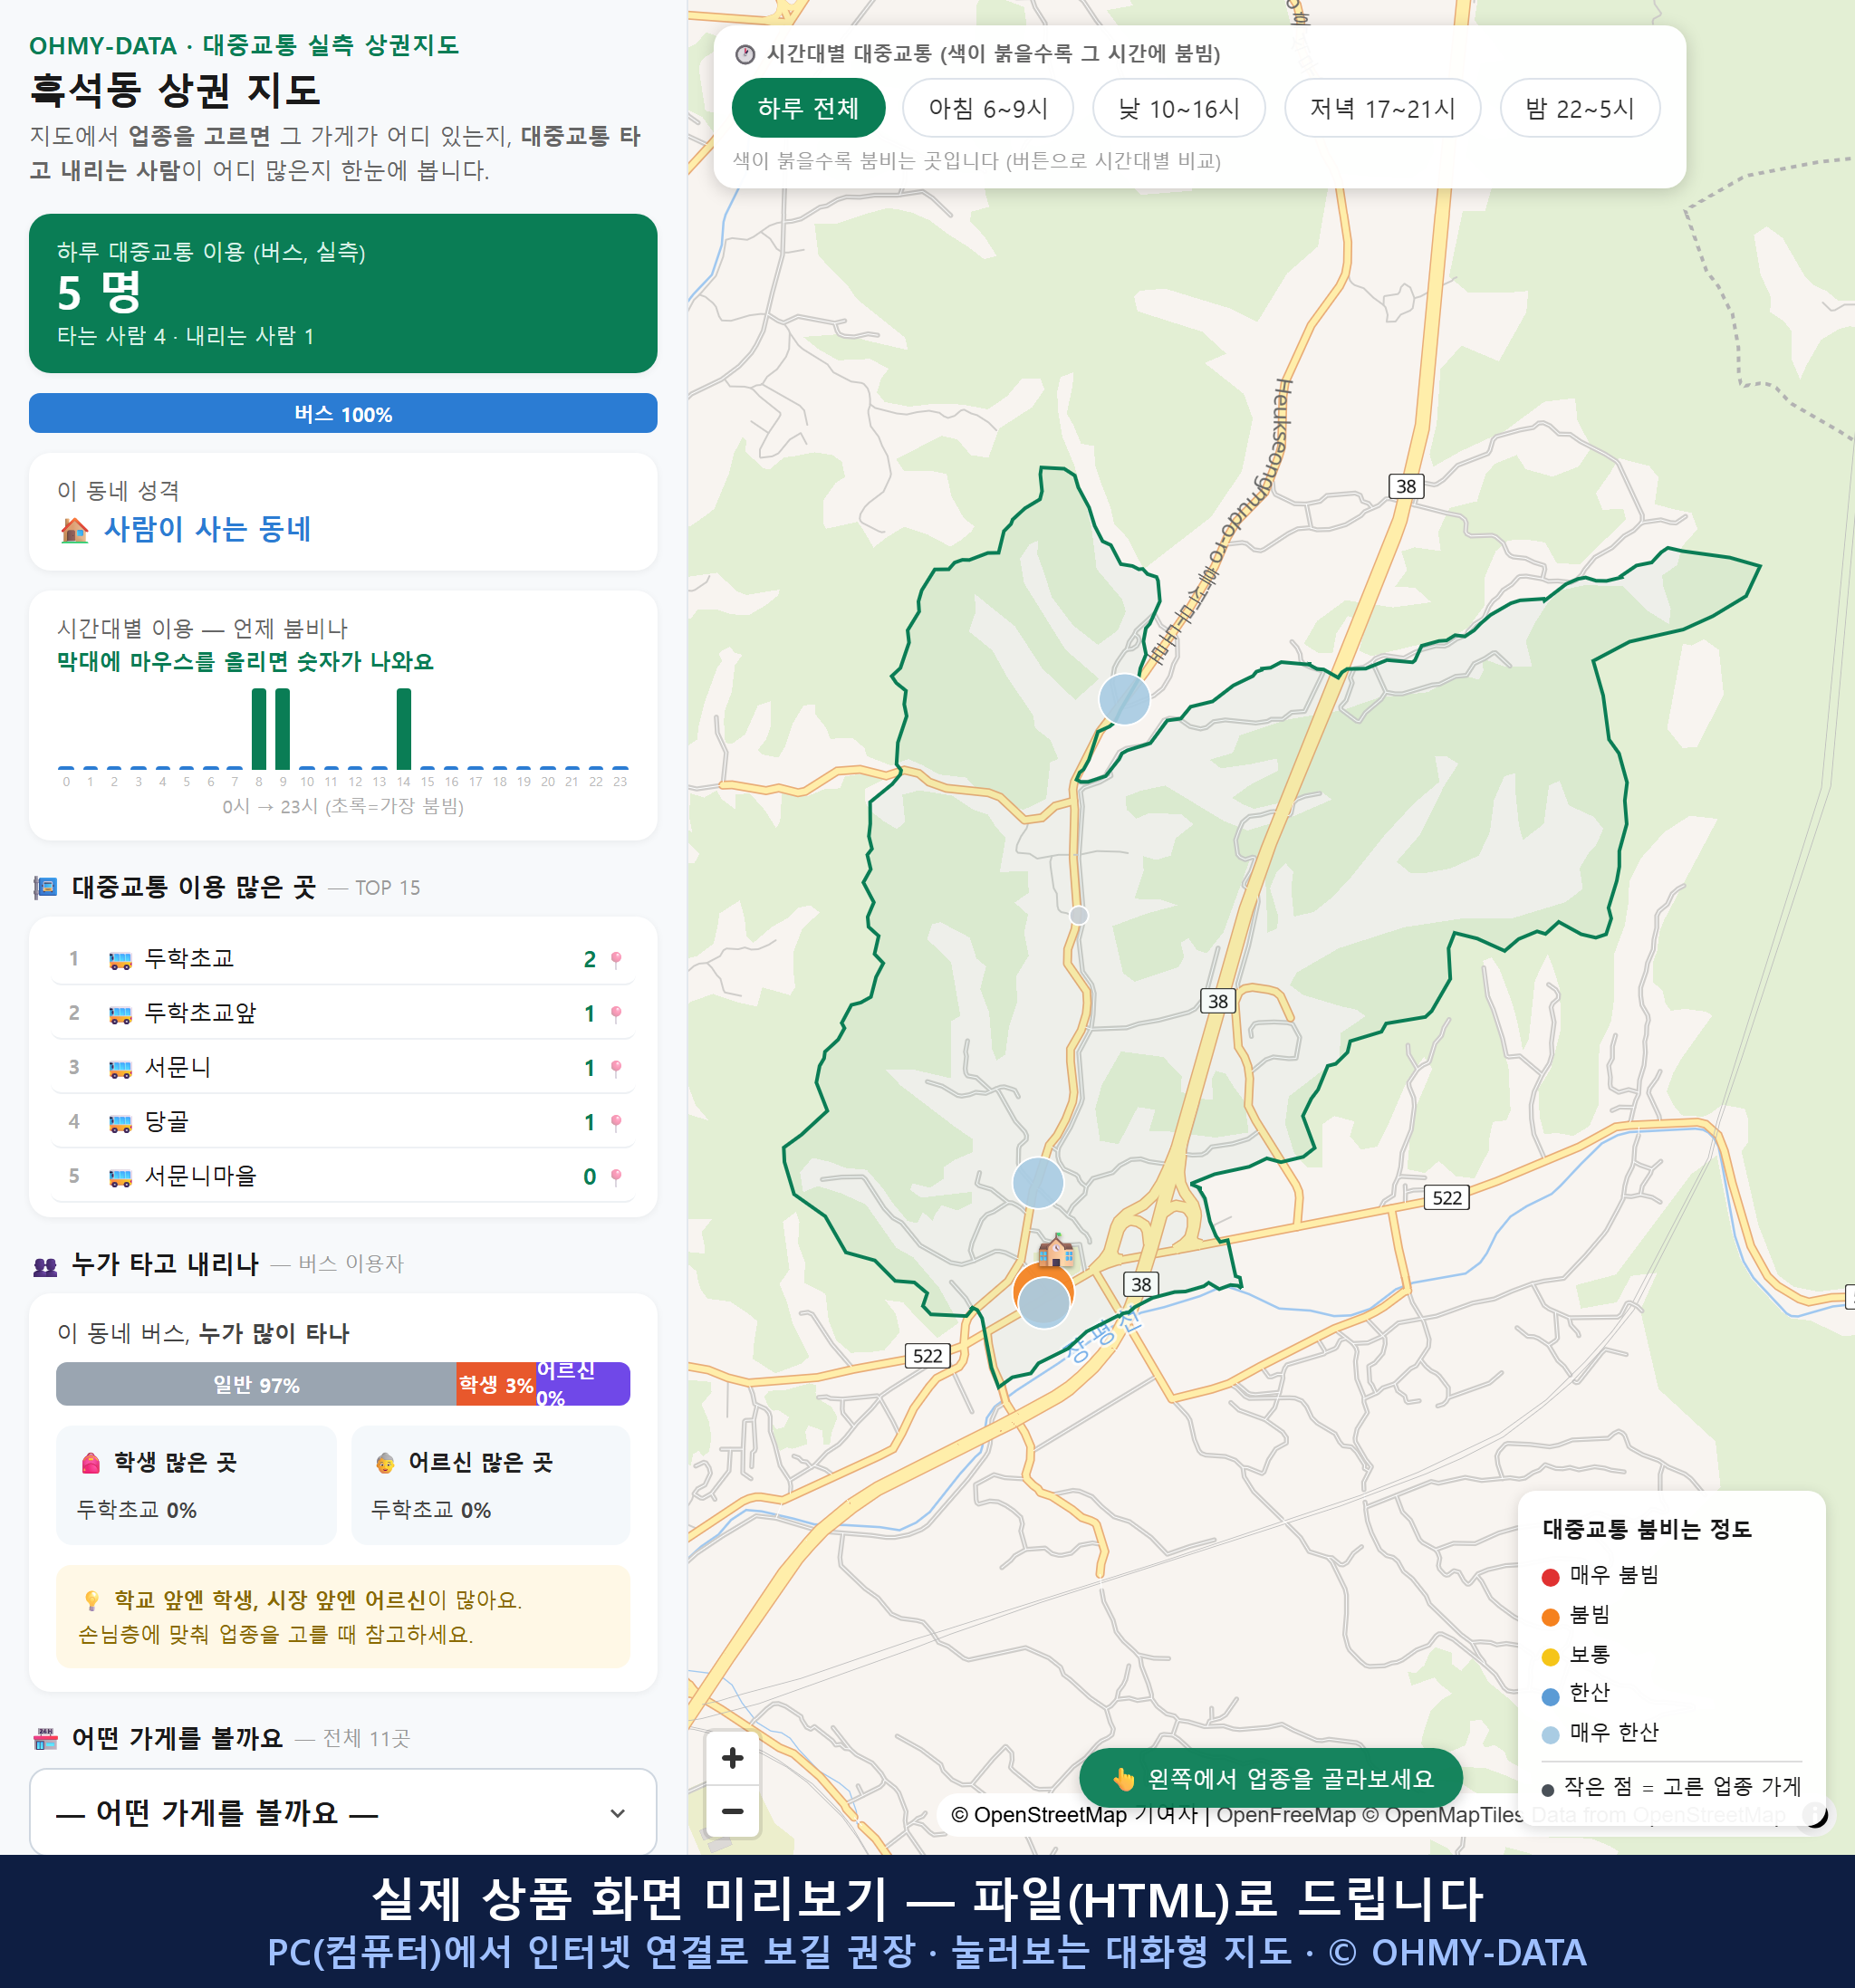This screenshot has width=1855, height=1988.
Task: Click the house icon beside 사람이 사는 동네
Action: coord(74,530)
